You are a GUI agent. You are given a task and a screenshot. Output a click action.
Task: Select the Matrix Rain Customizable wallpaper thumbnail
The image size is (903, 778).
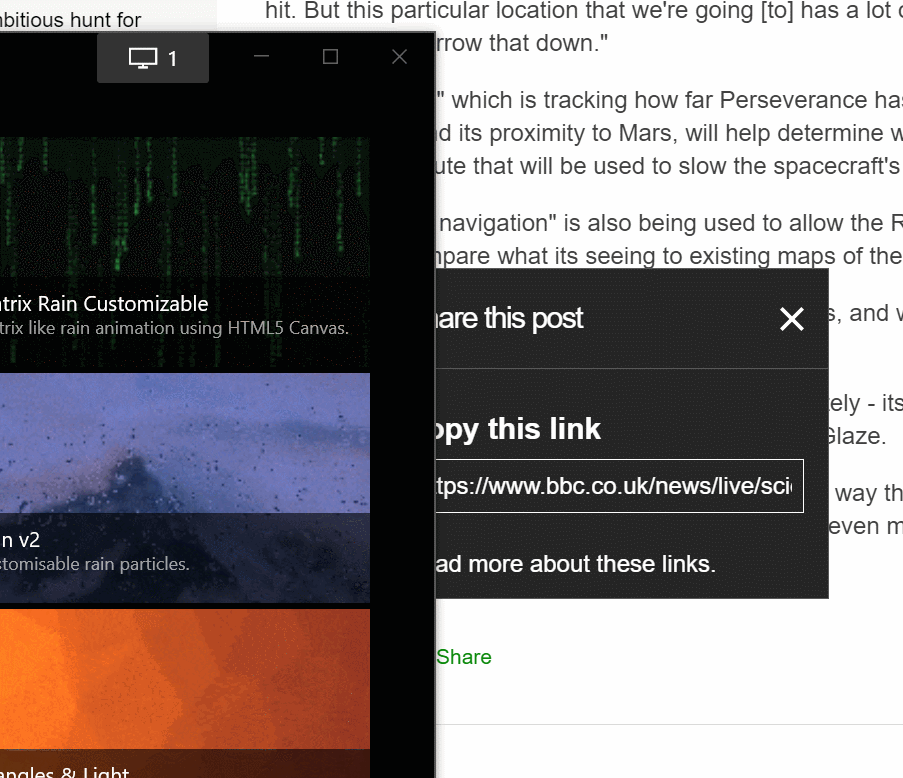[x=184, y=252]
